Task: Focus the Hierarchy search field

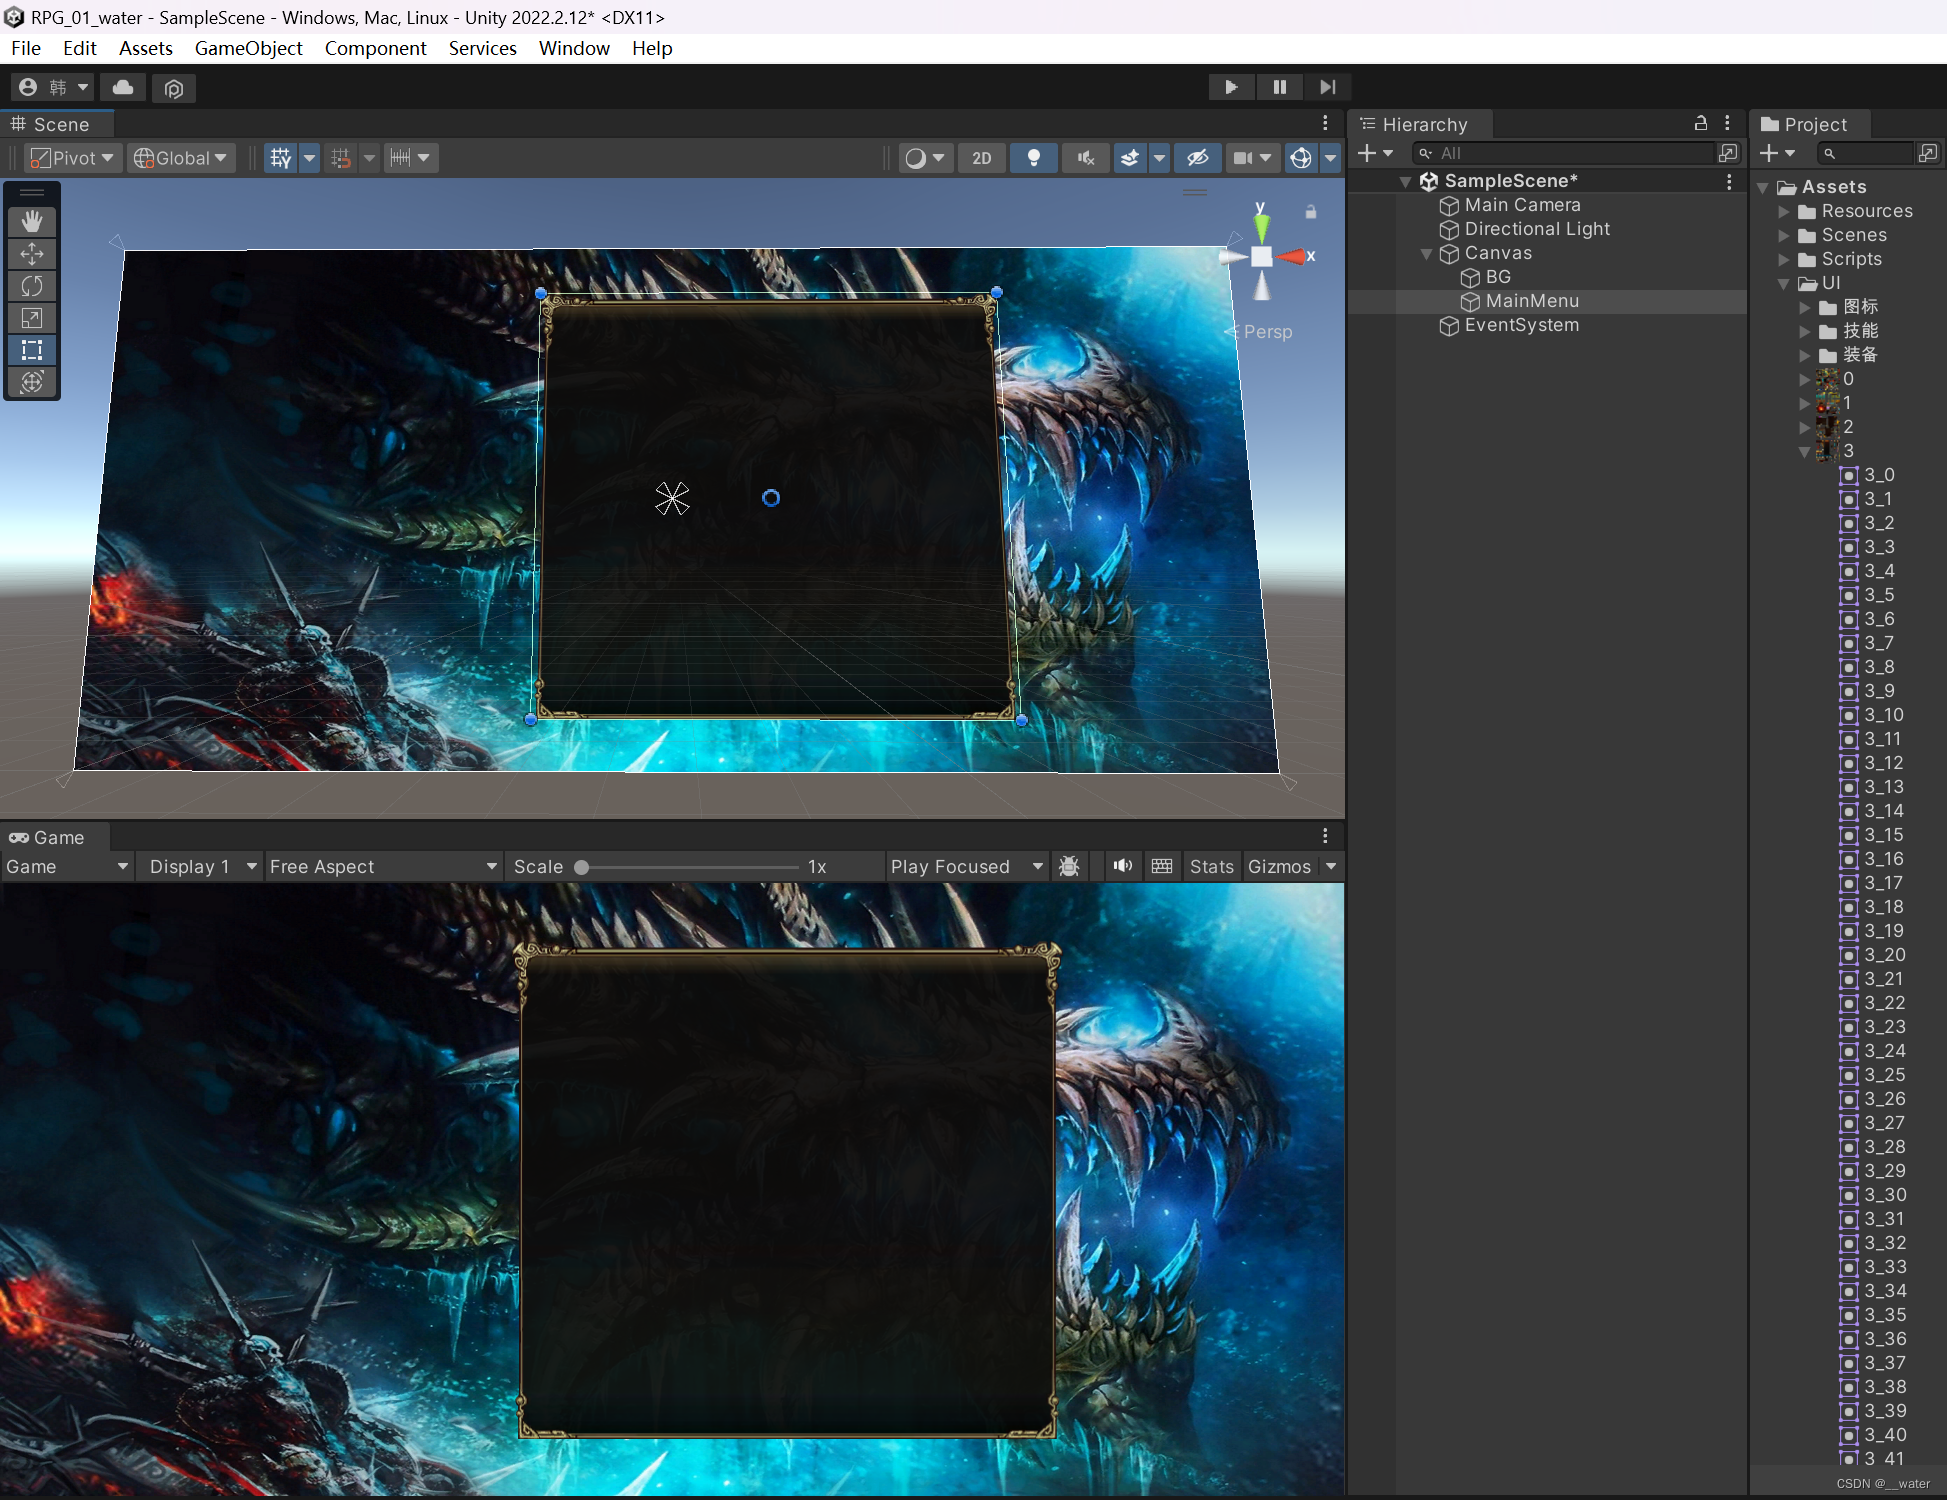Action: point(1564,153)
